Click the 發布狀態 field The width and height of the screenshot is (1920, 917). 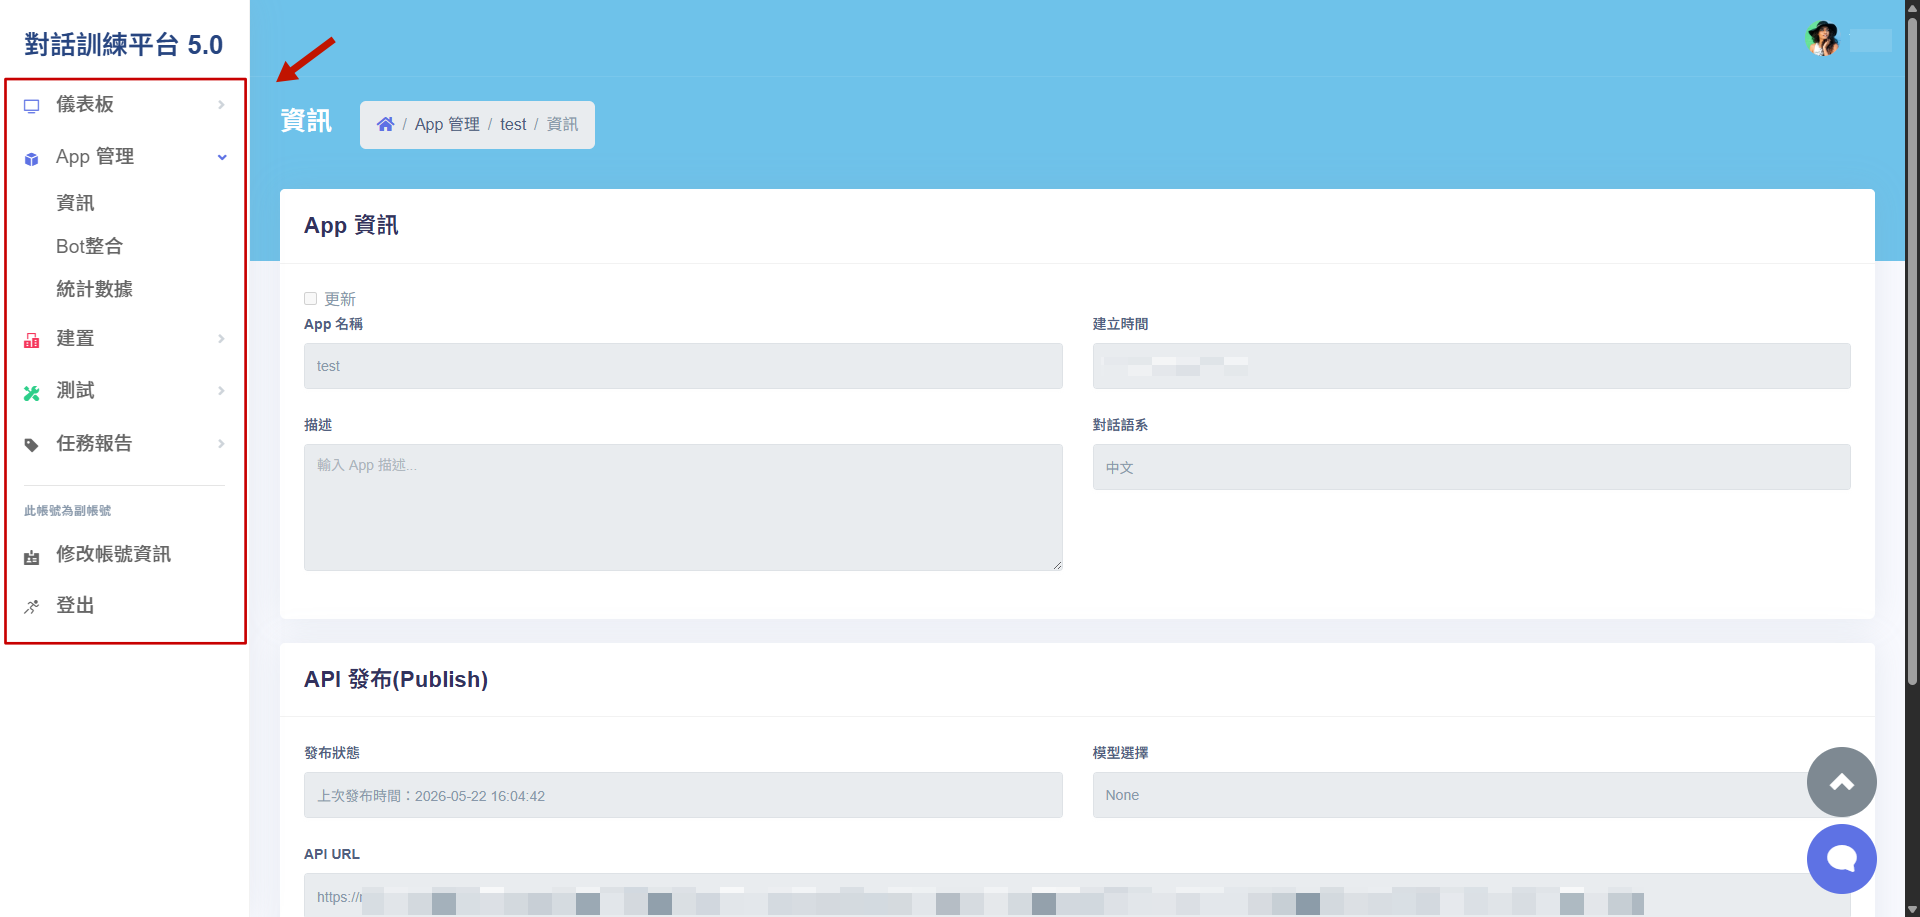(683, 795)
